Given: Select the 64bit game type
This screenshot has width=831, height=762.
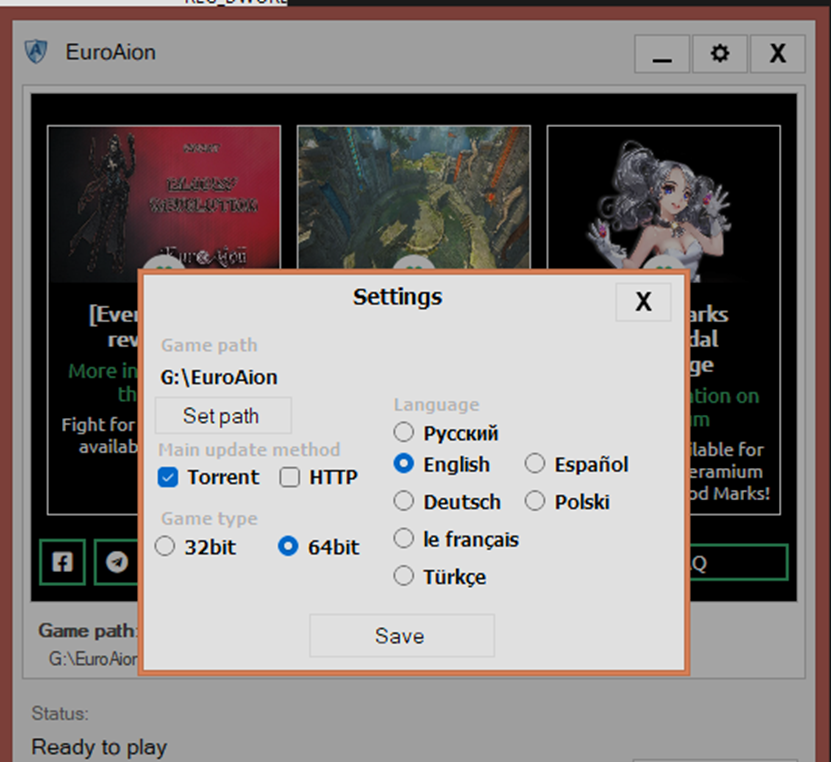Looking at the screenshot, I should (288, 547).
